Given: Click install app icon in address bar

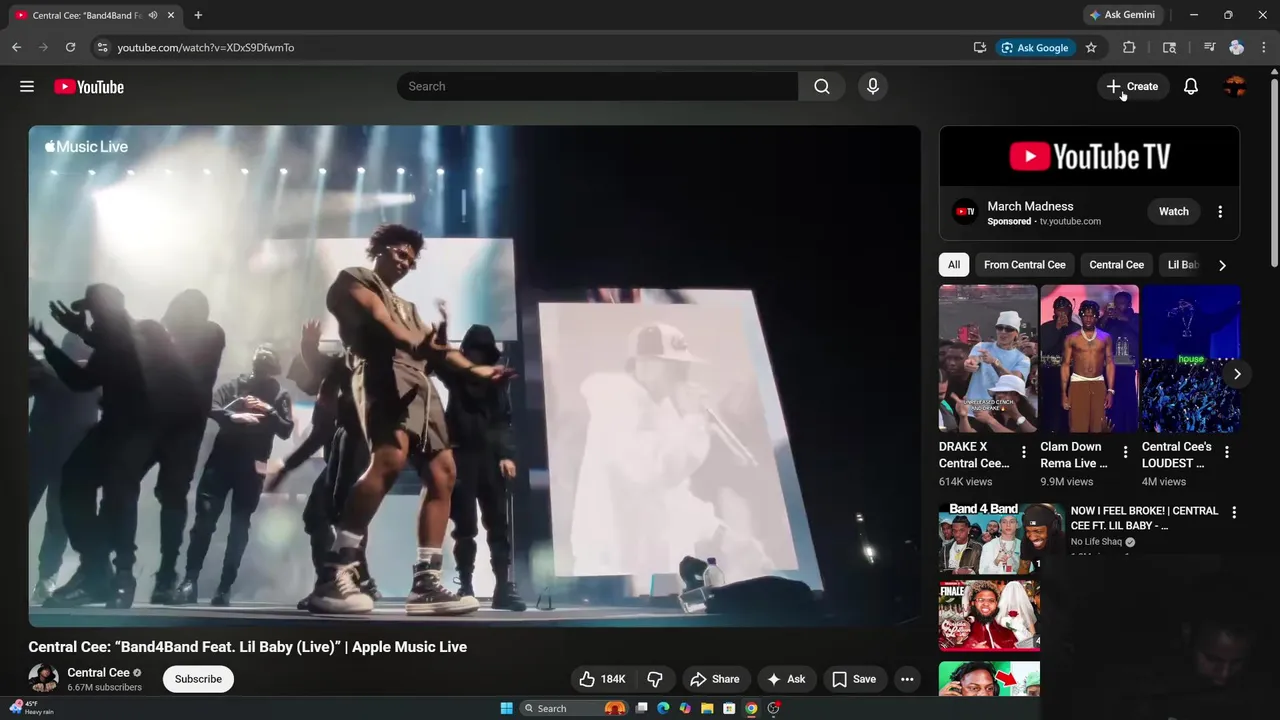Looking at the screenshot, I should (x=980, y=47).
